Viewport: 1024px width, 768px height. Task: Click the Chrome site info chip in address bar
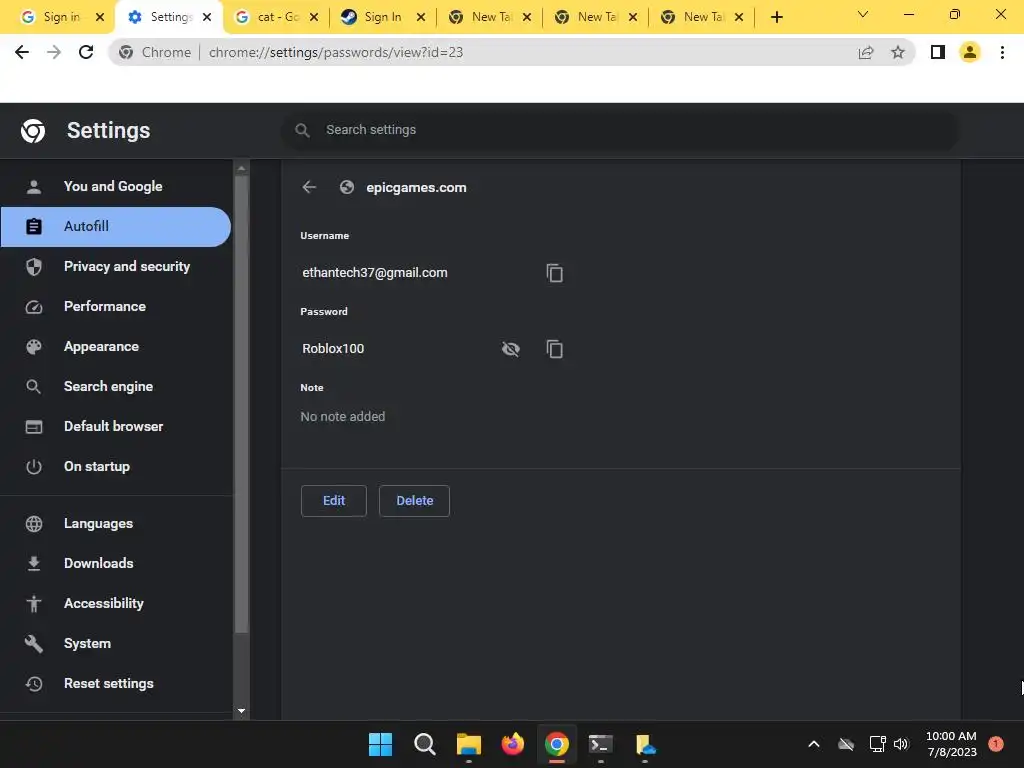[155, 52]
